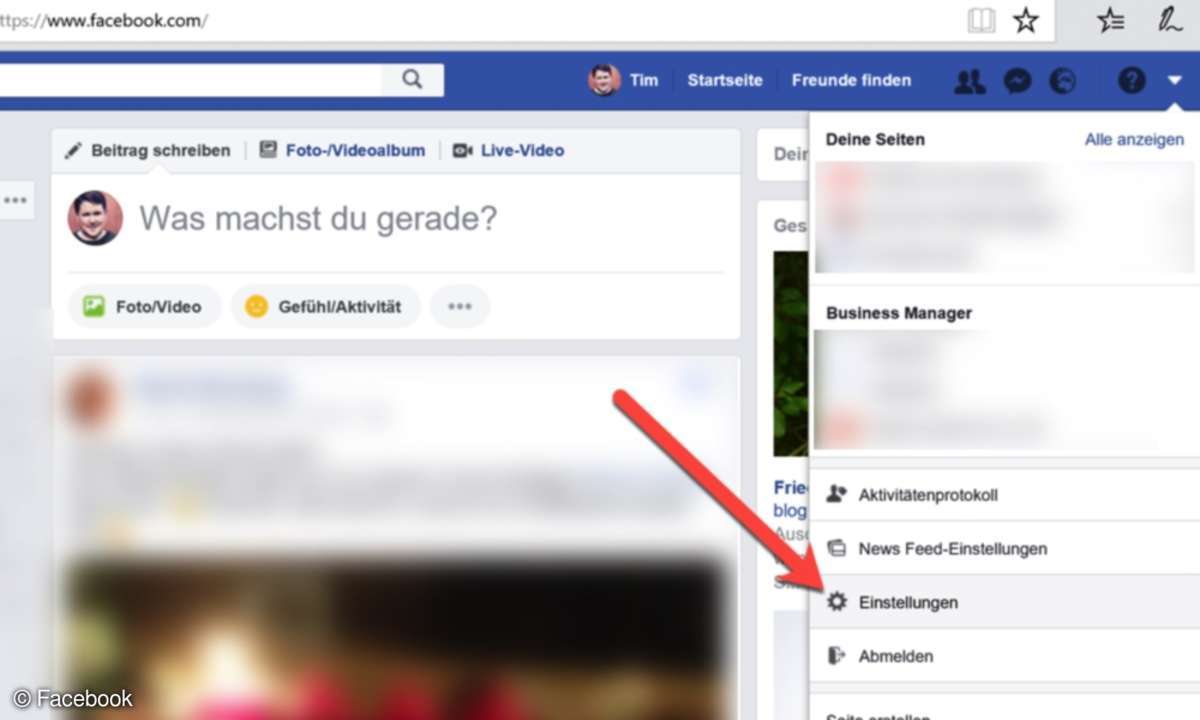Open Freunde finden
Screen dimensions: 1200x720
(x=851, y=80)
